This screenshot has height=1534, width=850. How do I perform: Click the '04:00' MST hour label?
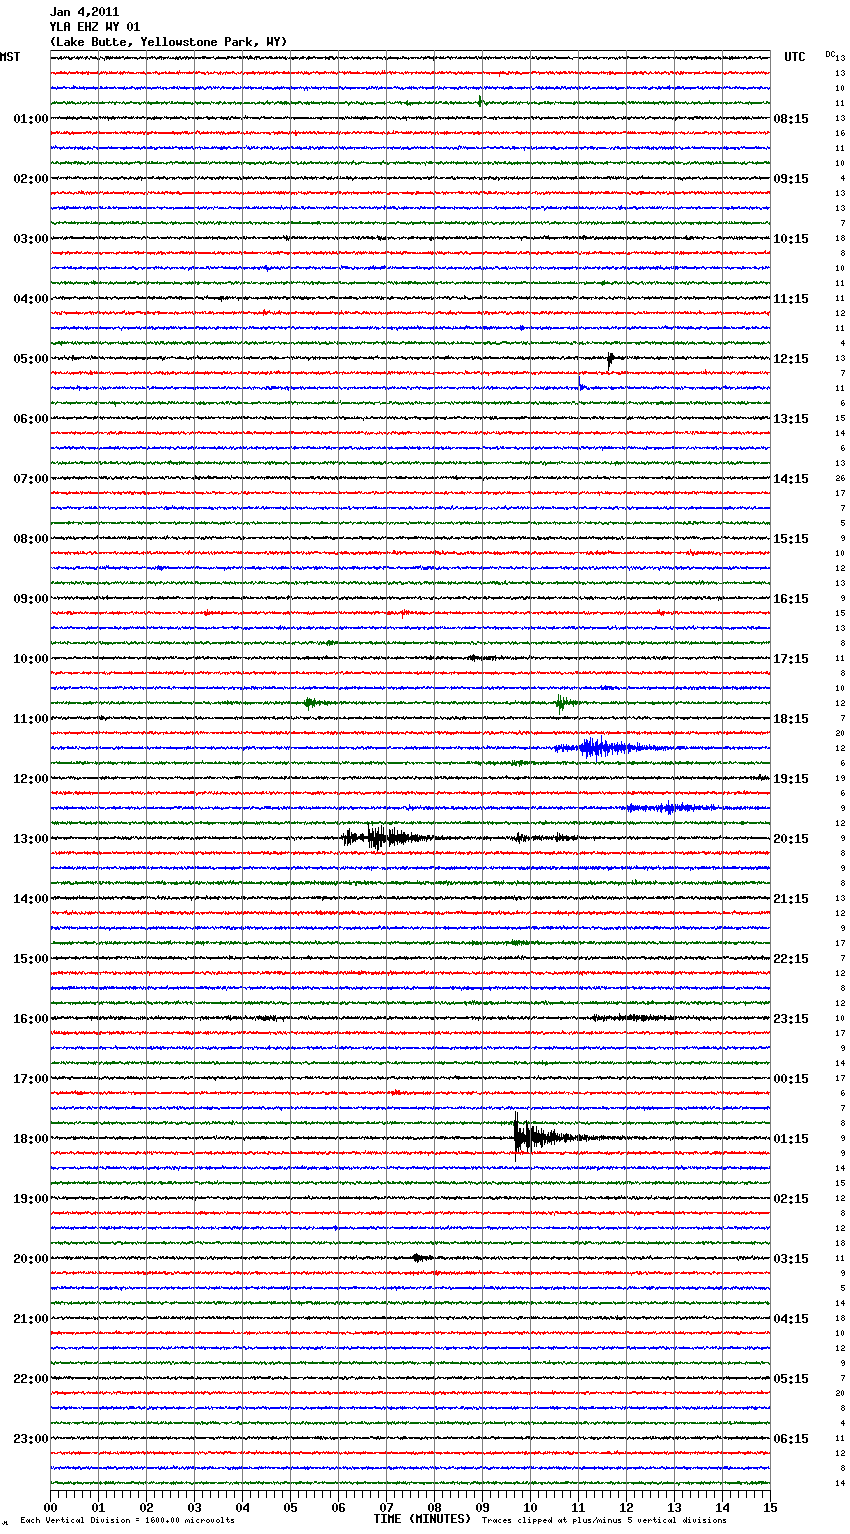(x=31, y=299)
